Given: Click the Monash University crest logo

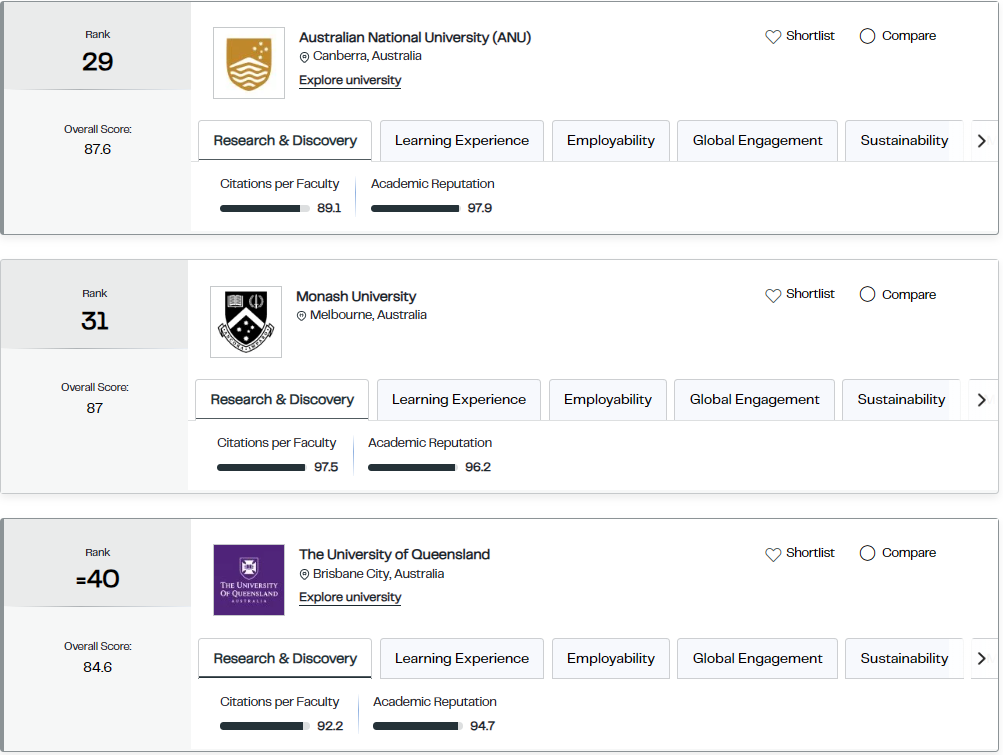Looking at the screenshot, I should [246, 322].
